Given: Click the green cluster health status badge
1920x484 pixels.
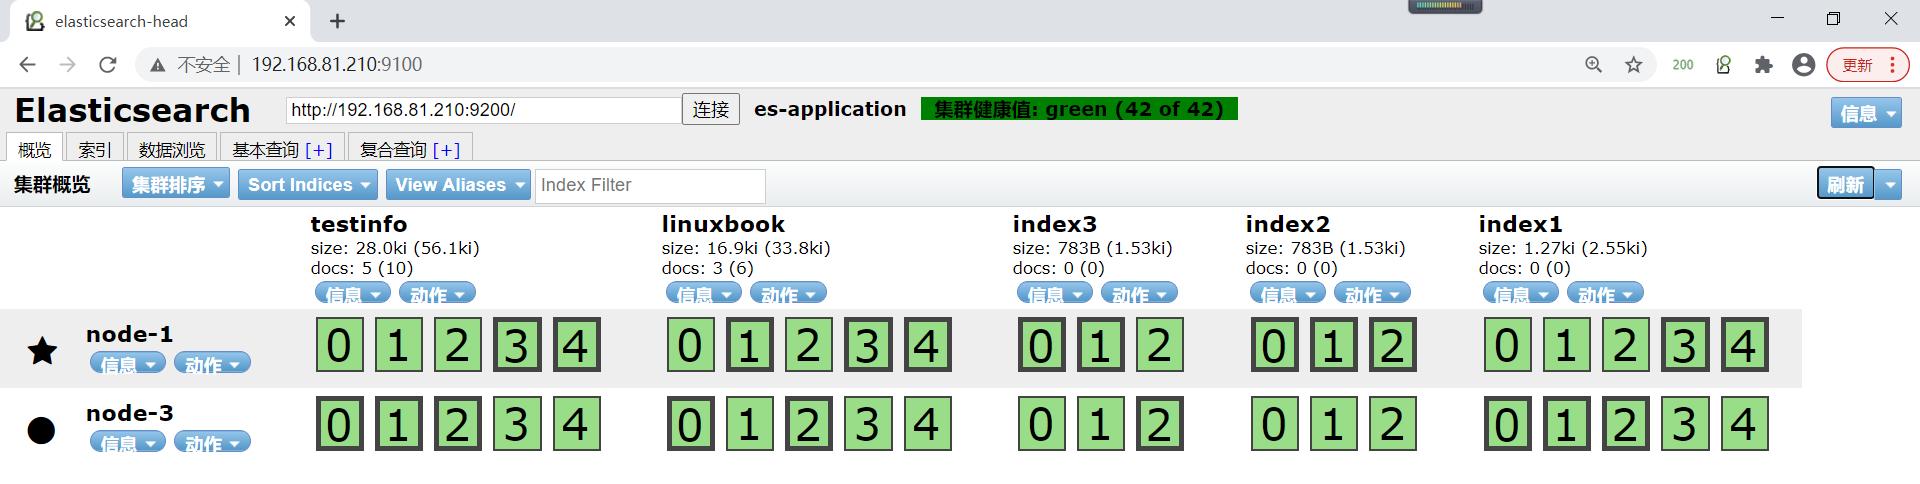Looking at the screenshot, I should click(1079, 109).
